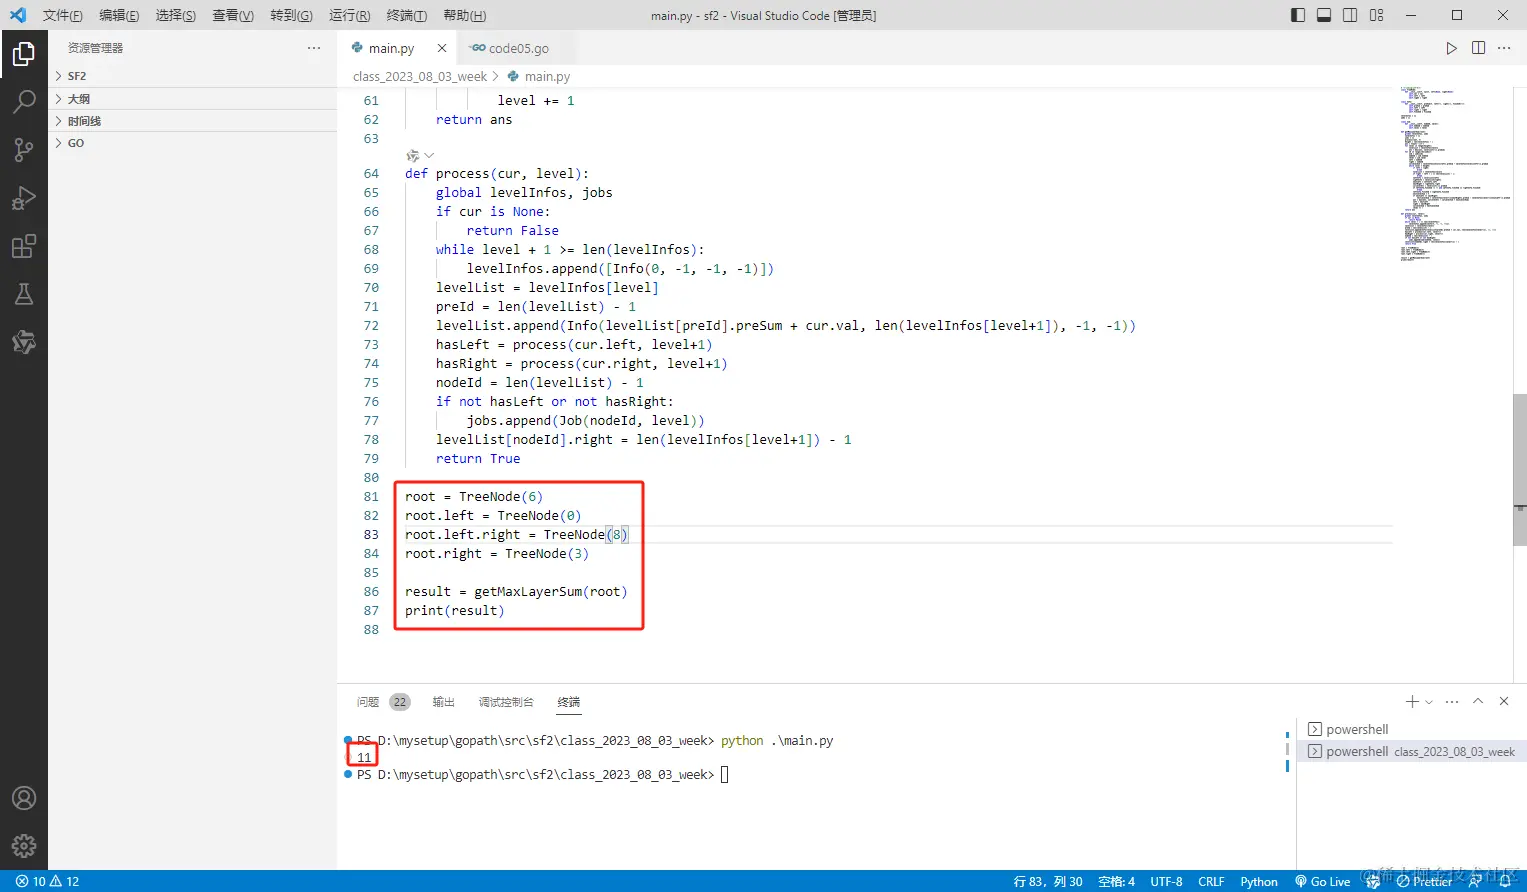Open the 查看(V) menu

pyautogui.click(x=233, y=15)
